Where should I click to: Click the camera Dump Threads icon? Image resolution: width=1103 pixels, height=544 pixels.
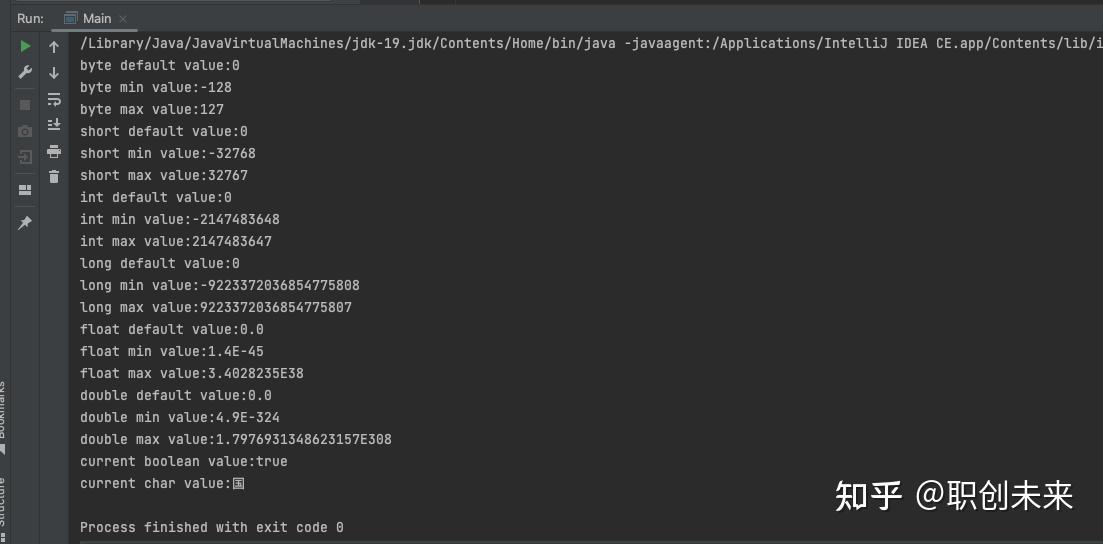25,131
